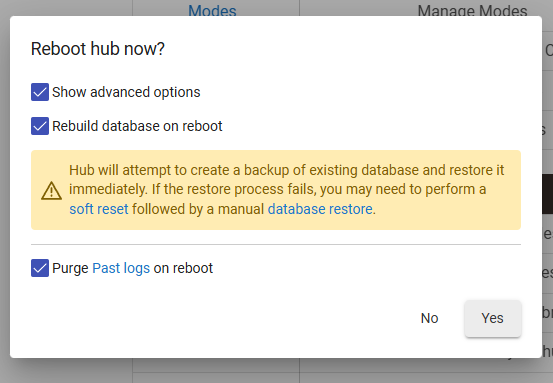Open the soft reset link

pos(99,209)
